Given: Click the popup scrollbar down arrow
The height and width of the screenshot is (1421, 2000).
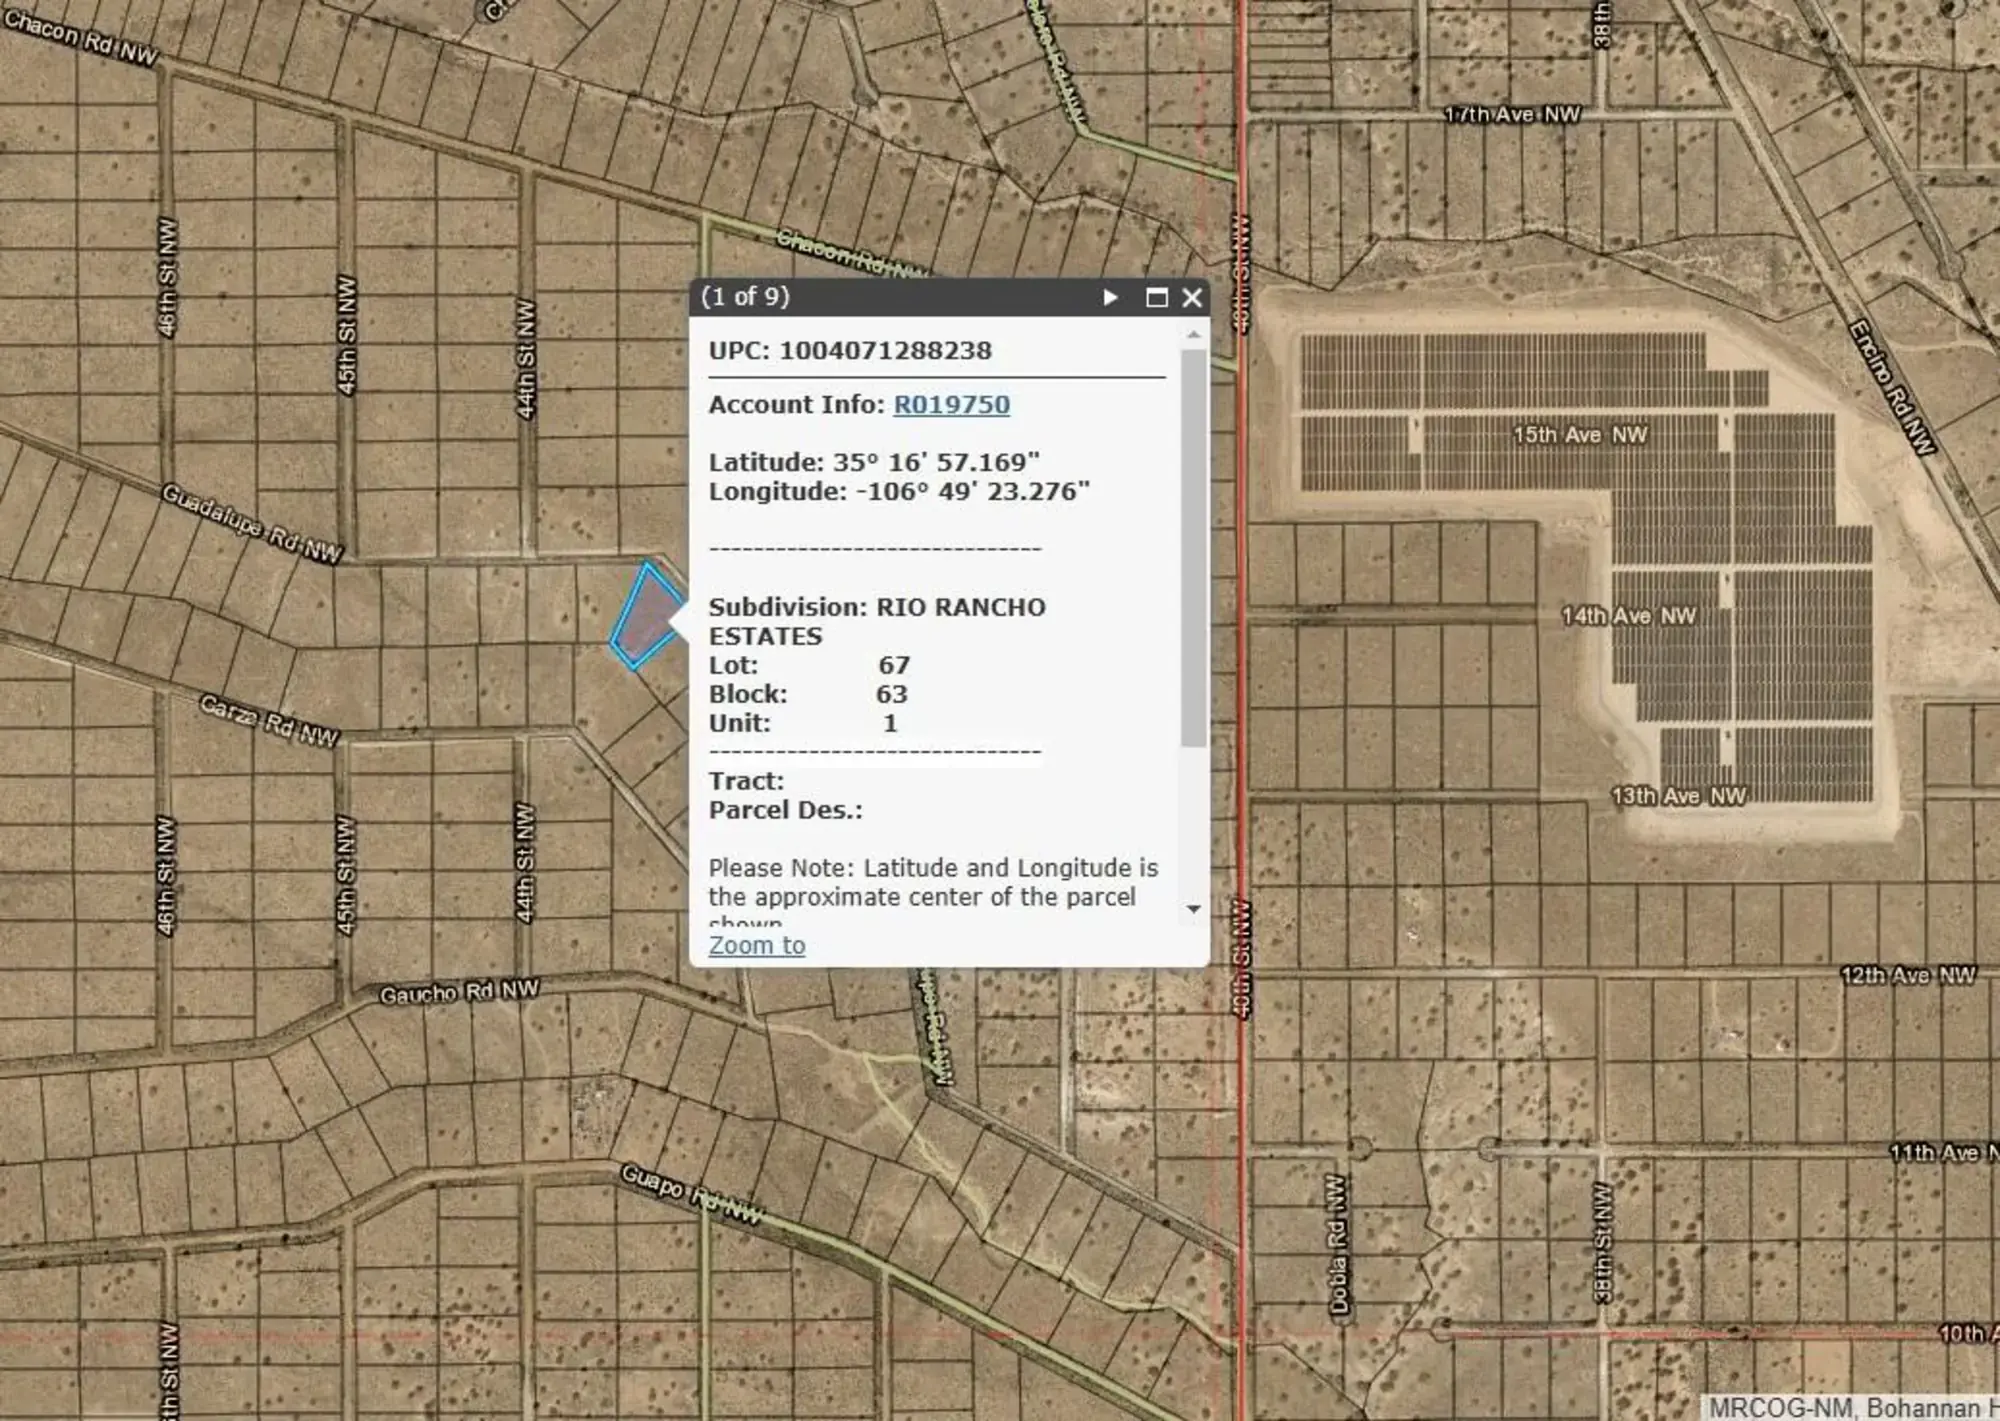Looking at the screenshot, I should pos(1191,907).
